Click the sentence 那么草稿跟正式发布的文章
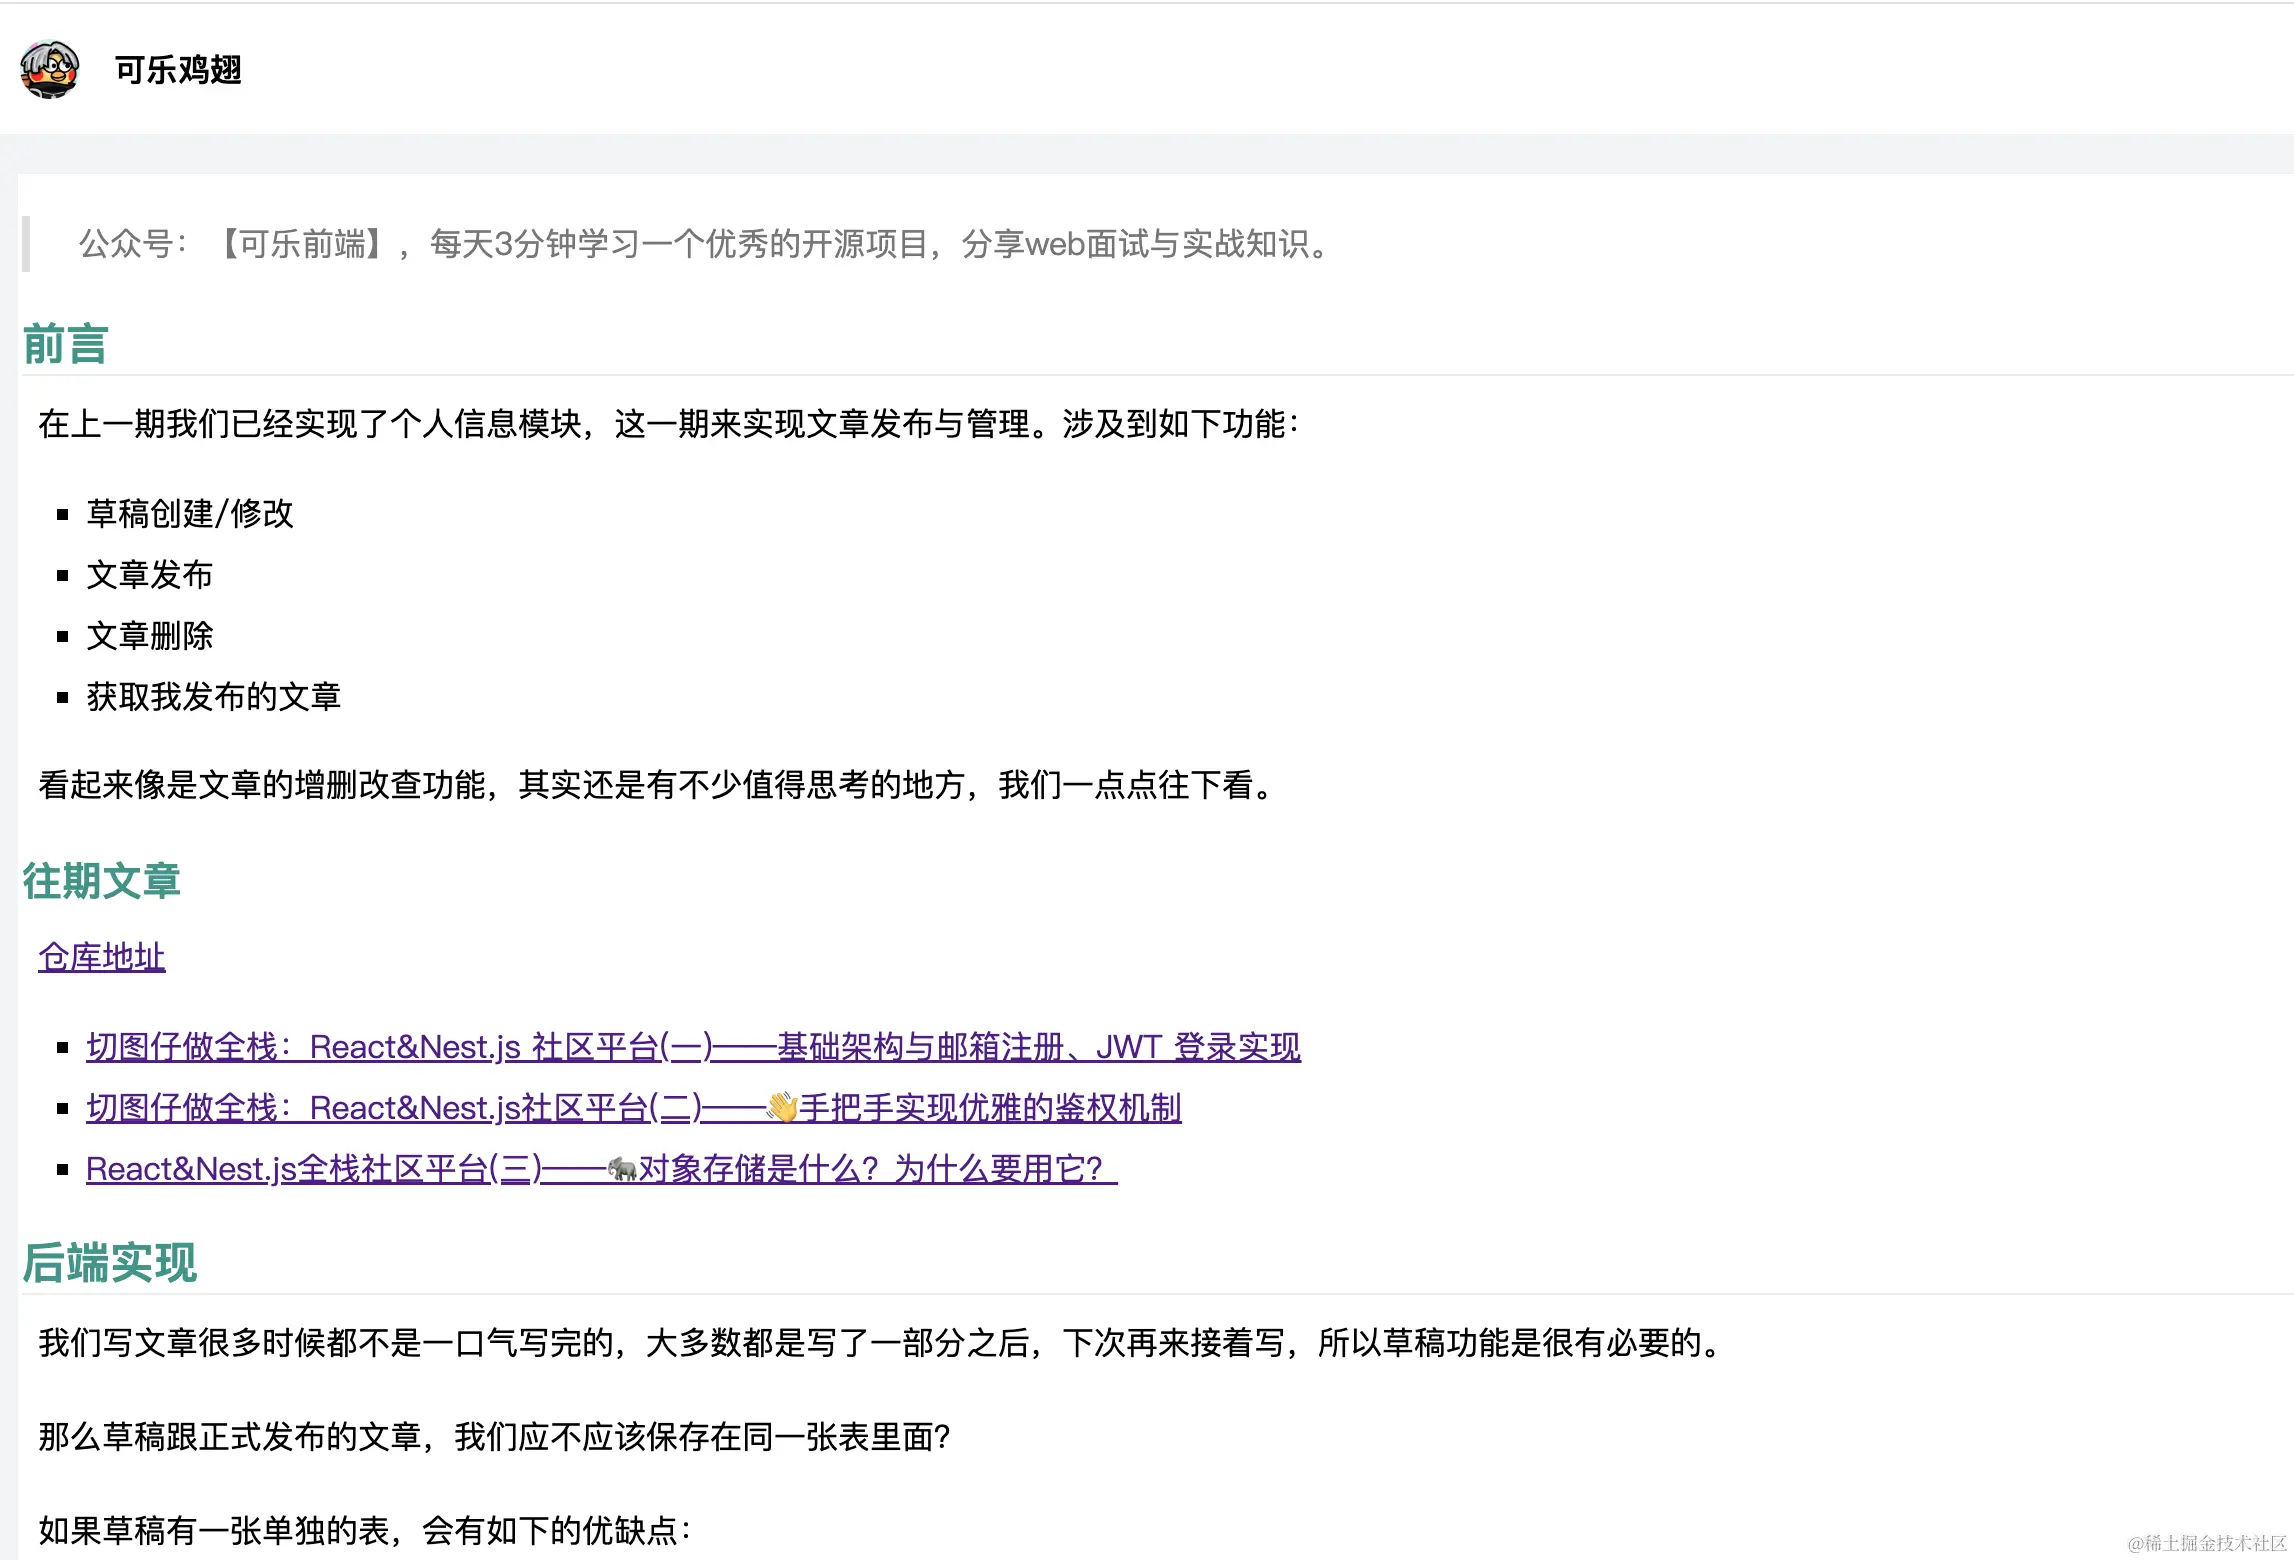The width and height of the screenshot is (2294, 1560). coord(494,1437)
